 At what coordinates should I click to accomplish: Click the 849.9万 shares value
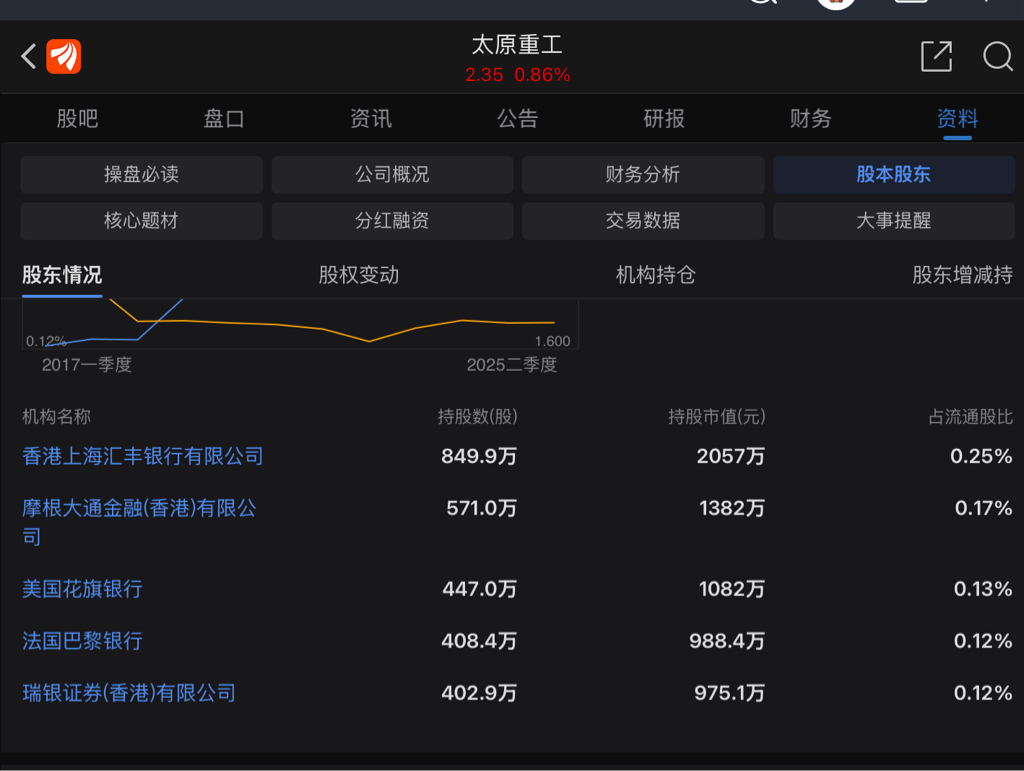click(479, 456)
